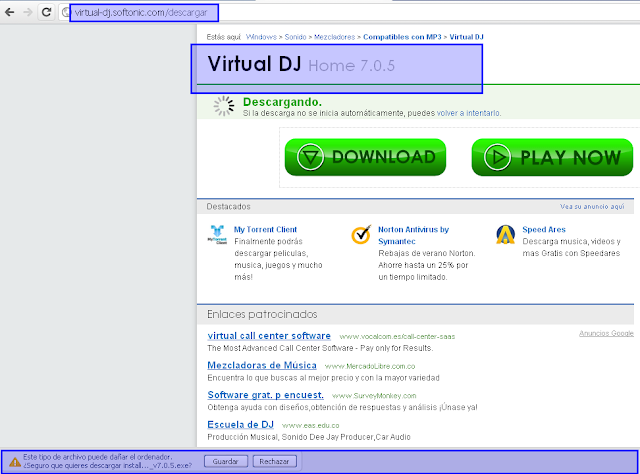The width and height of the screenshot is (640, 474).
Task: Click the www.SurveyMonkey.com ad URL text
Action: click(x=374, y=396)
